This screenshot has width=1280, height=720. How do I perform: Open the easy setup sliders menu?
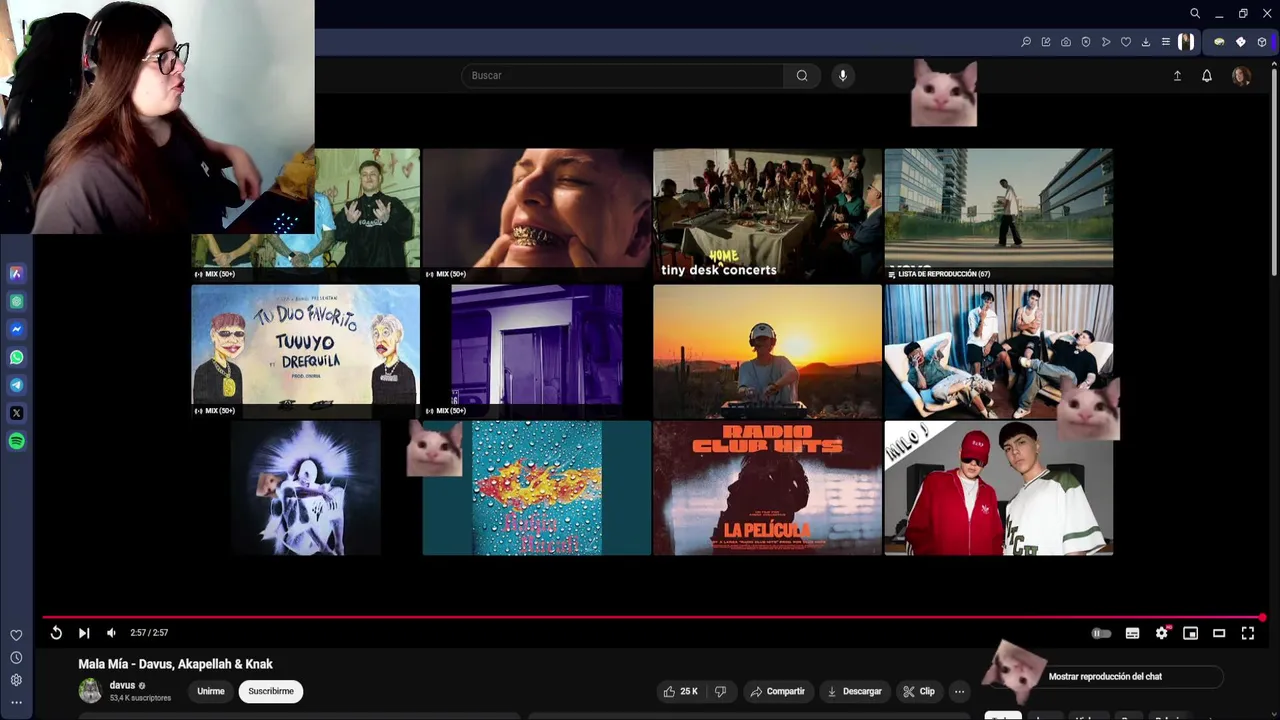[x=1166, y=42]
